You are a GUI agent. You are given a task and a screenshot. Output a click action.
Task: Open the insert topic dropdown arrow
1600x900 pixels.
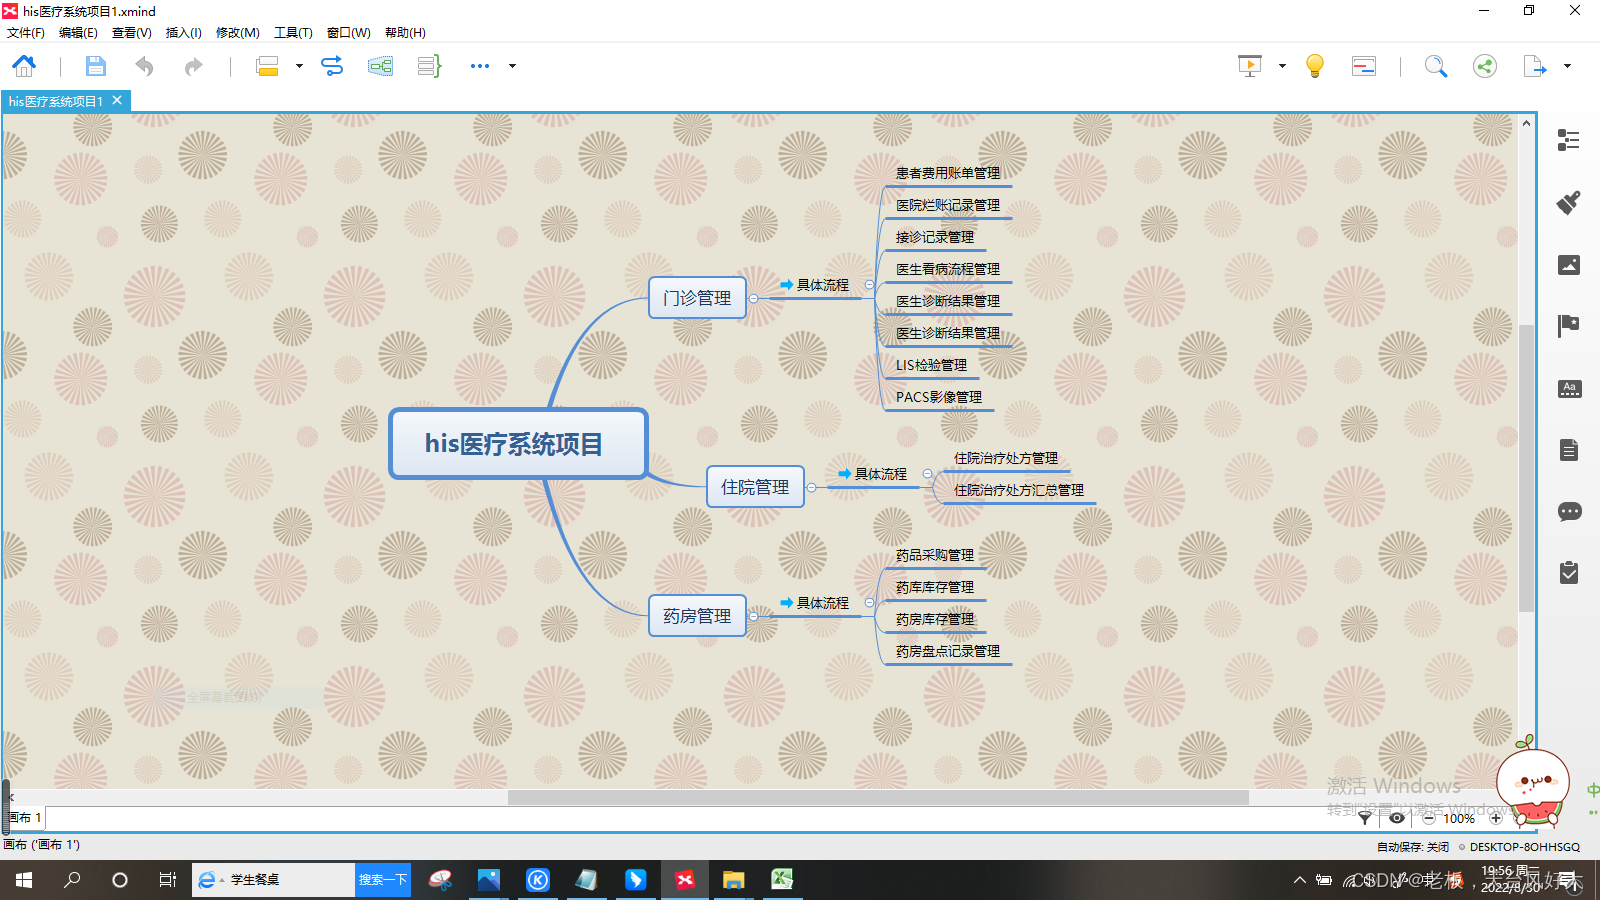click(299, 66)
